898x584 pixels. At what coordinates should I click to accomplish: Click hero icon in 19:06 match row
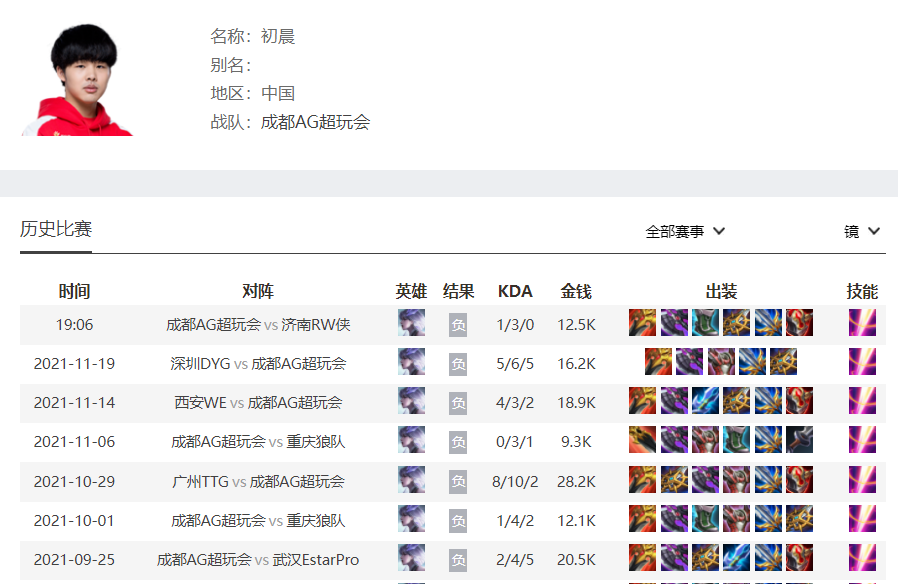pos(411,322)
